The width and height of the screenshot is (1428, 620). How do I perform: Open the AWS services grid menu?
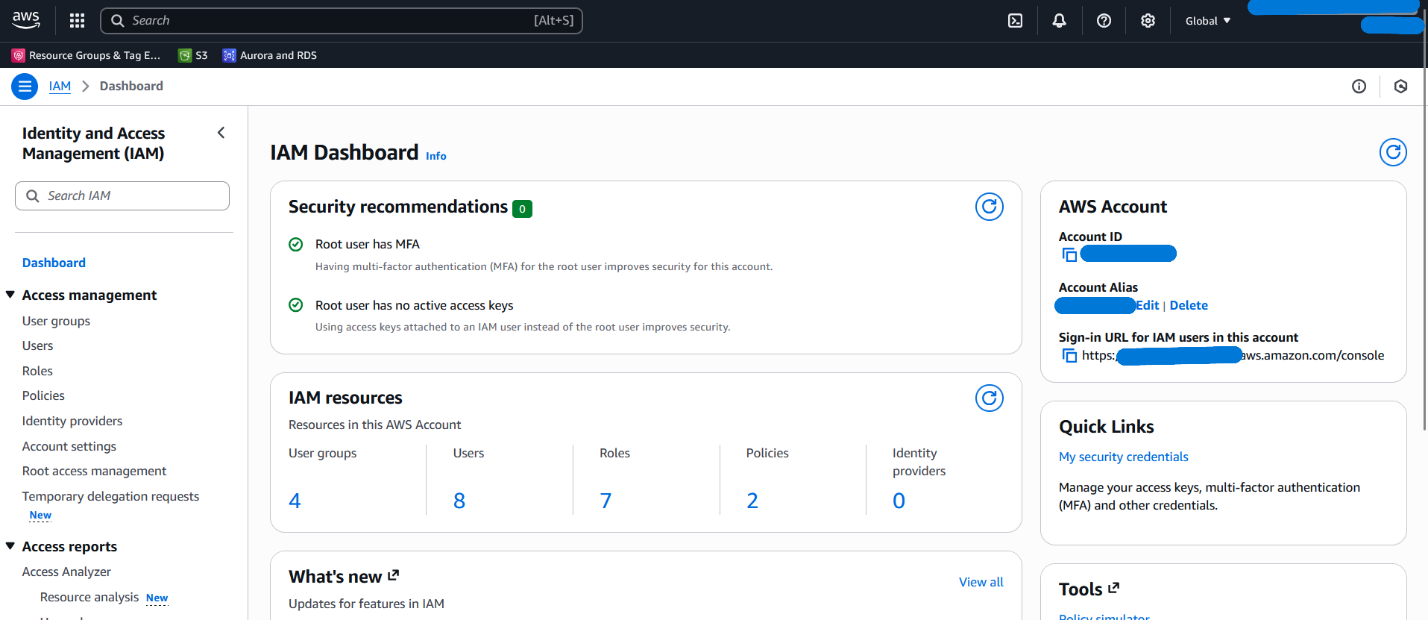77,21
